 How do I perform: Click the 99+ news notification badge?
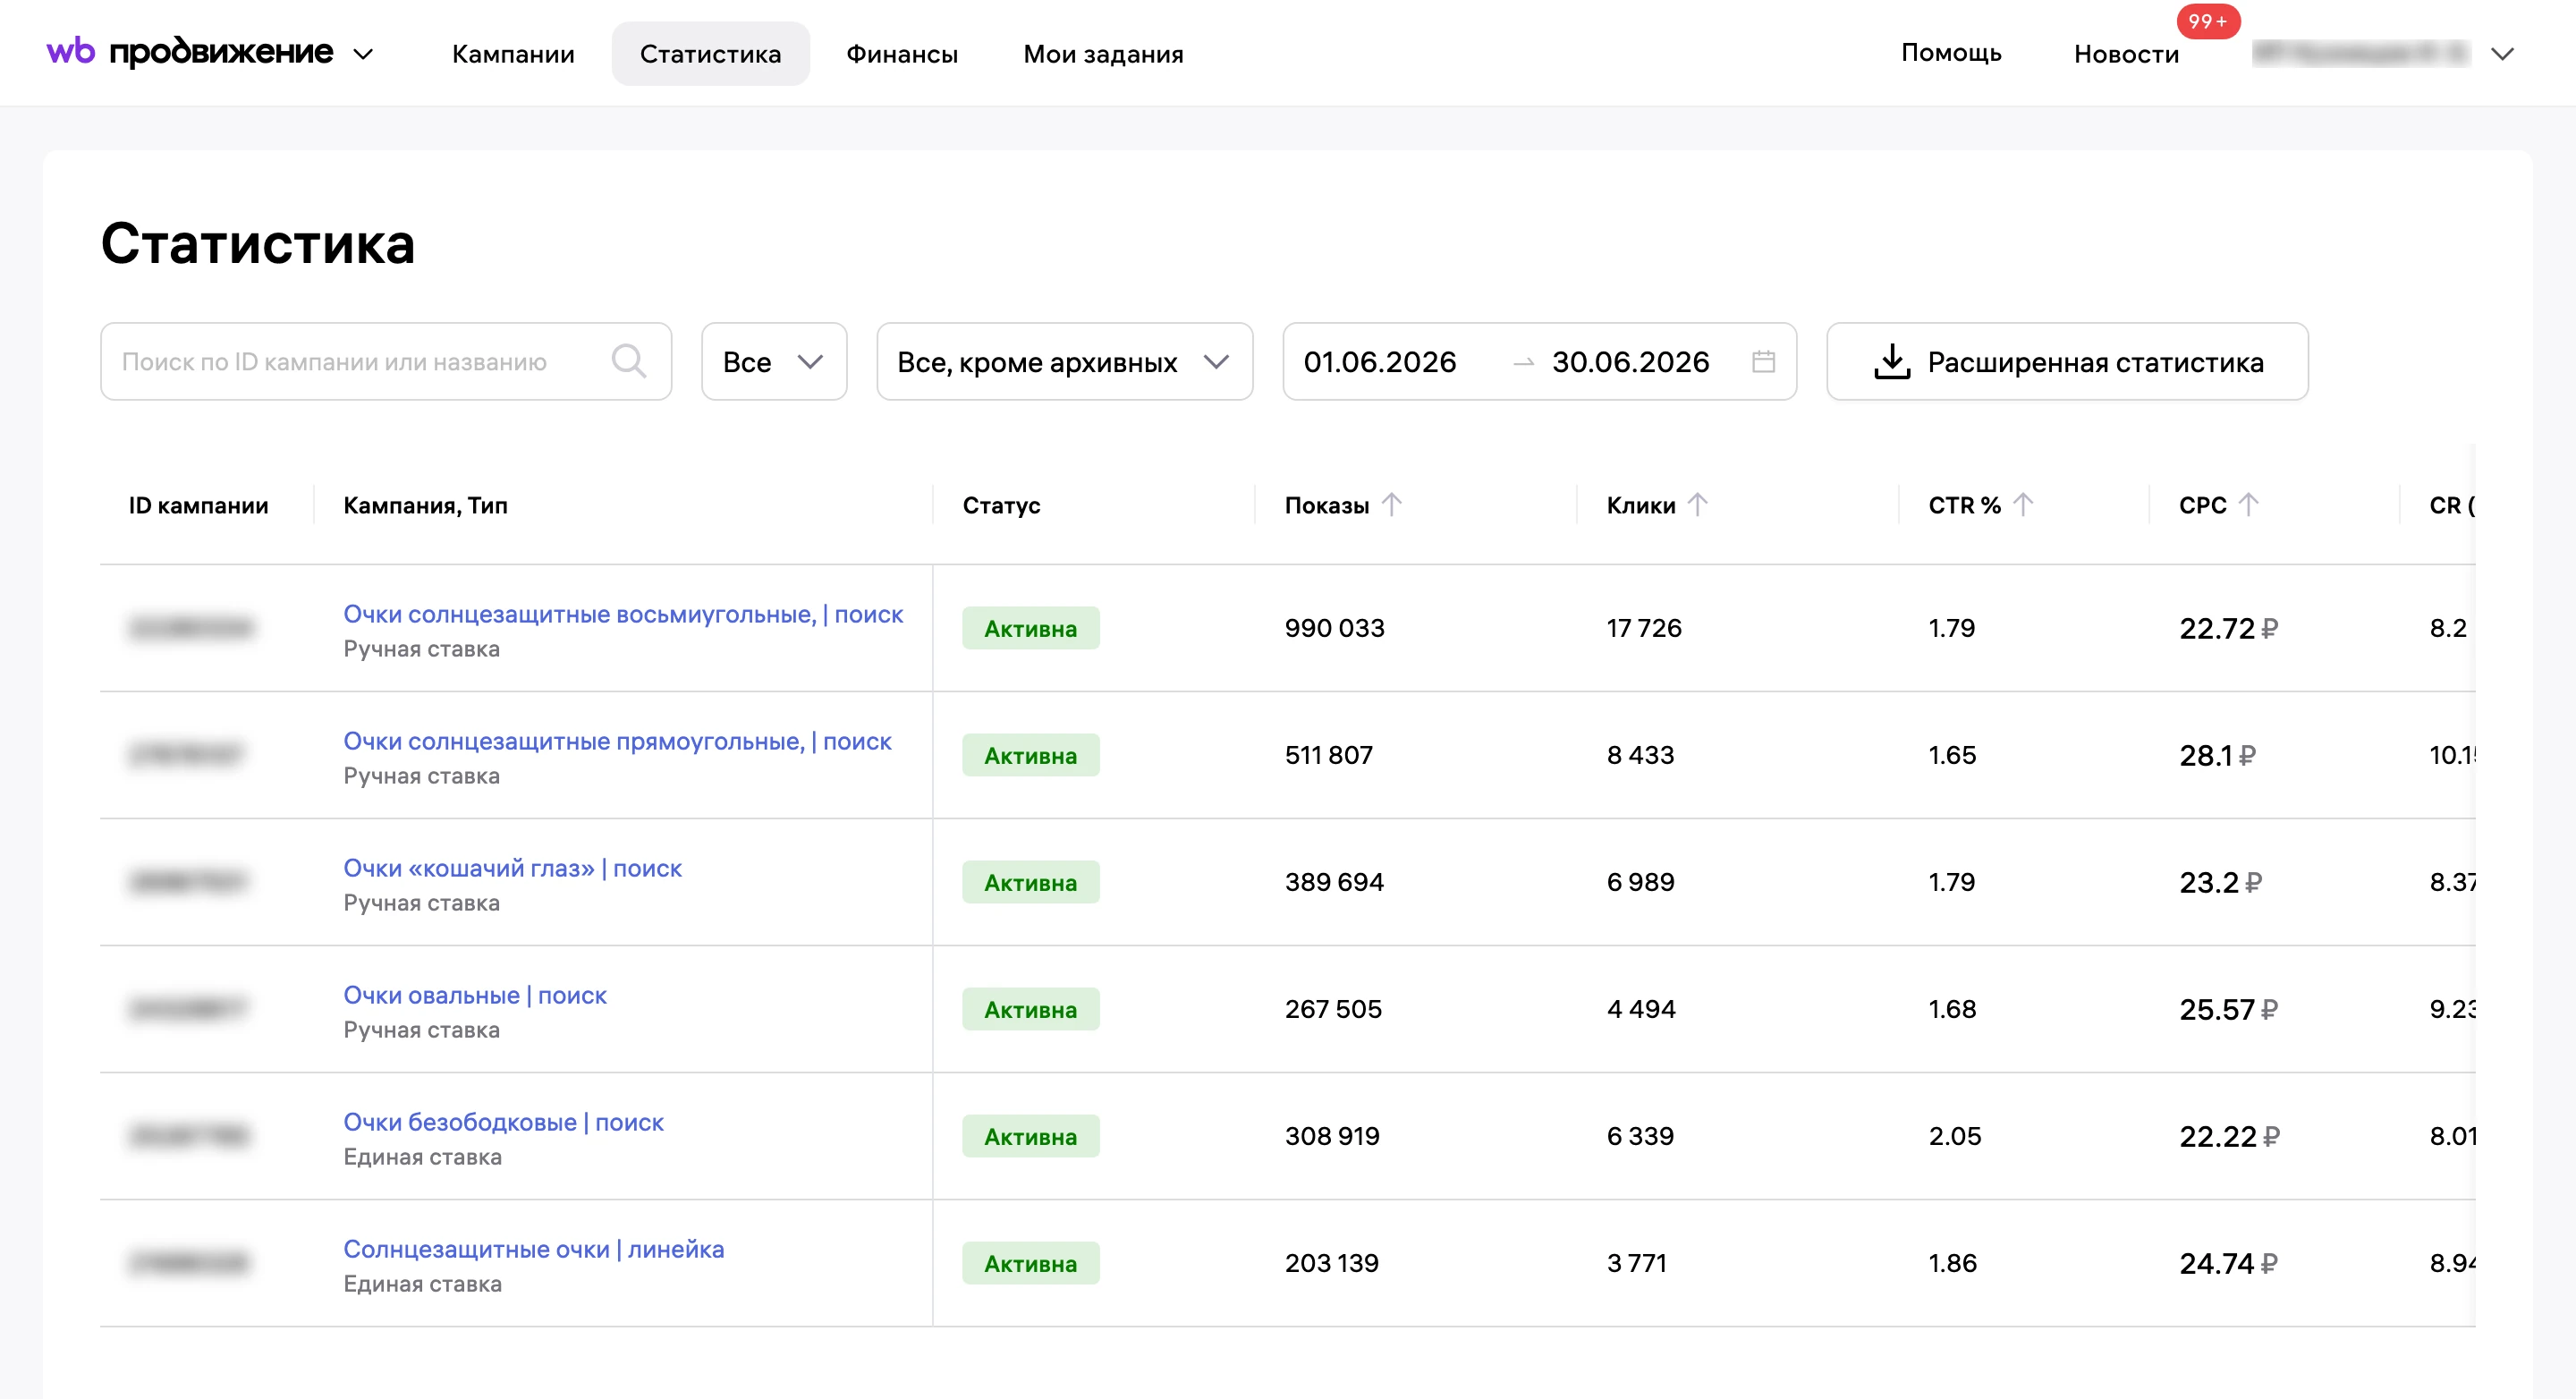point(2208,21)
